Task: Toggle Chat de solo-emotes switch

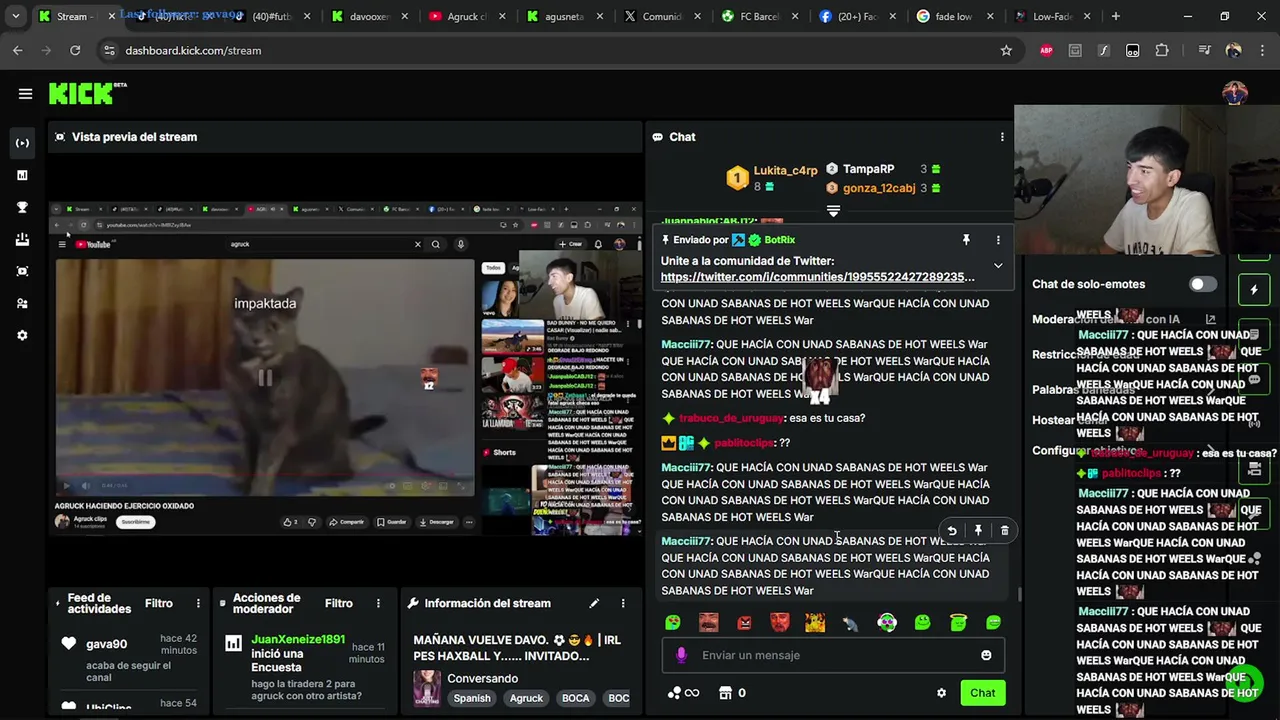Action: click(1201, 284)
